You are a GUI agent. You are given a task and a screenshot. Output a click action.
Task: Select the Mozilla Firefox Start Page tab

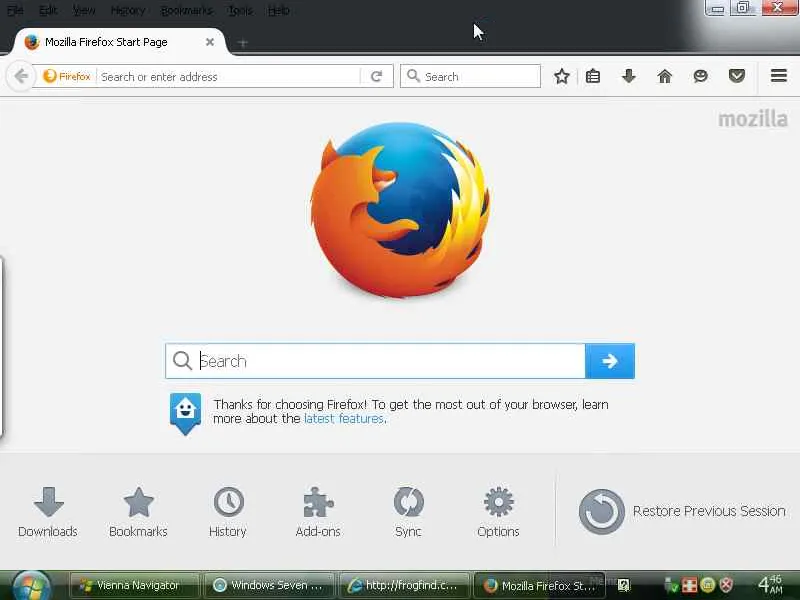pos(120,42)
